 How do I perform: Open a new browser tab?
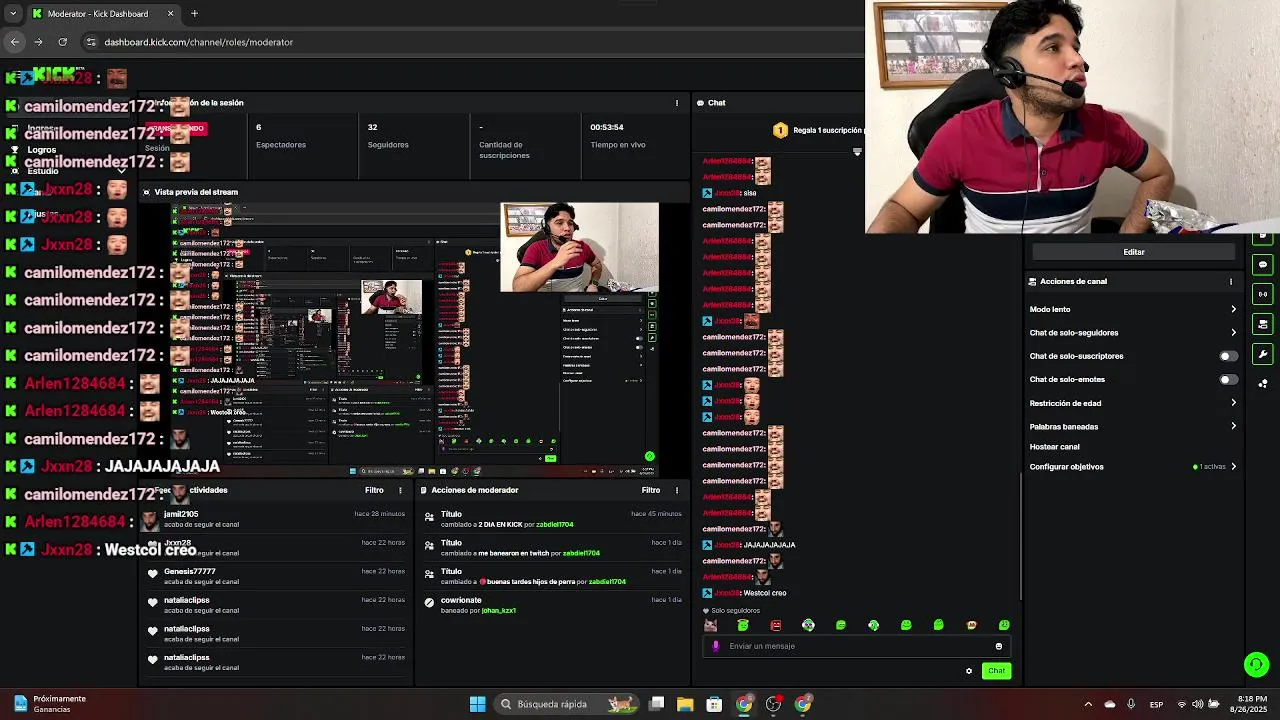(194, 13)
